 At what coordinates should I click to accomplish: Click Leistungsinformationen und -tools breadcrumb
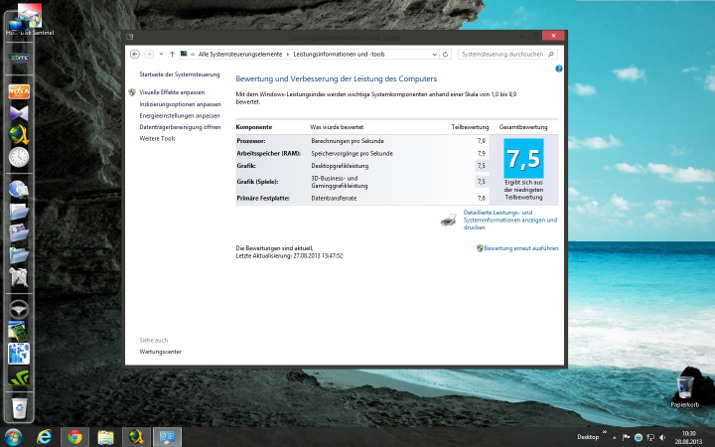pos(339,54)
